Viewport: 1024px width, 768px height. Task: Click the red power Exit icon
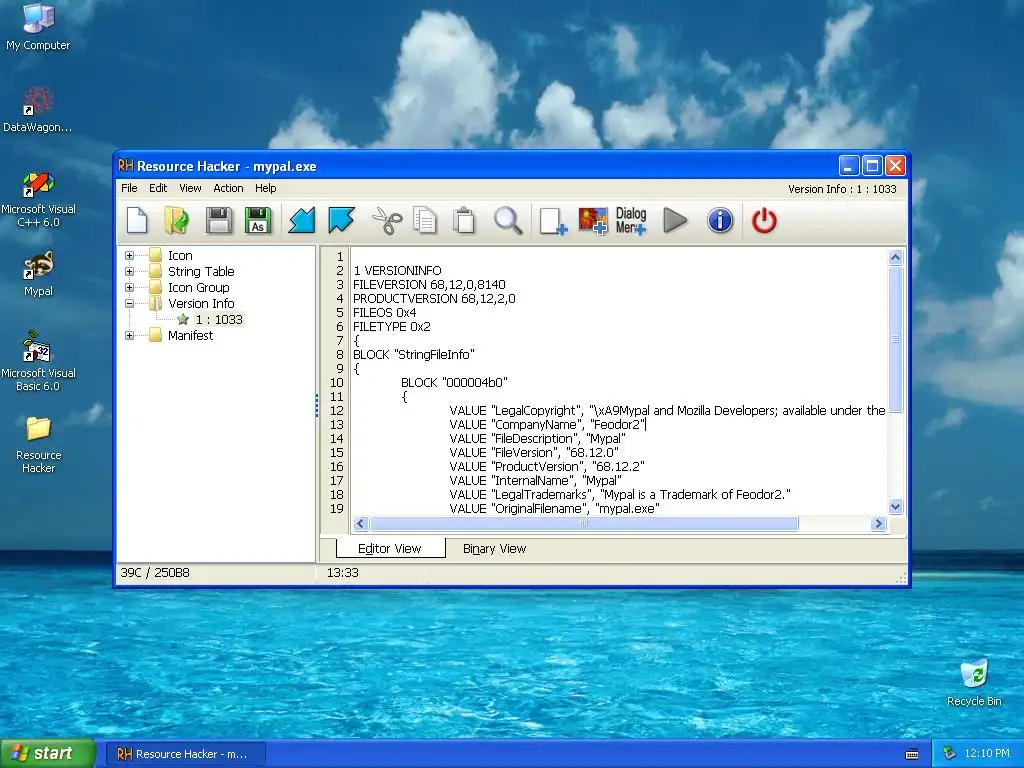[764, 220]
